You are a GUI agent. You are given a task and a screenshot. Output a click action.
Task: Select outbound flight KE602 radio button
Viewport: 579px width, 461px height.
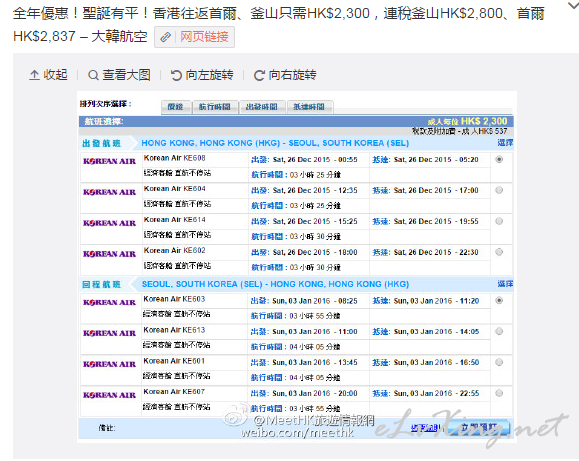(x=499, y=252)
